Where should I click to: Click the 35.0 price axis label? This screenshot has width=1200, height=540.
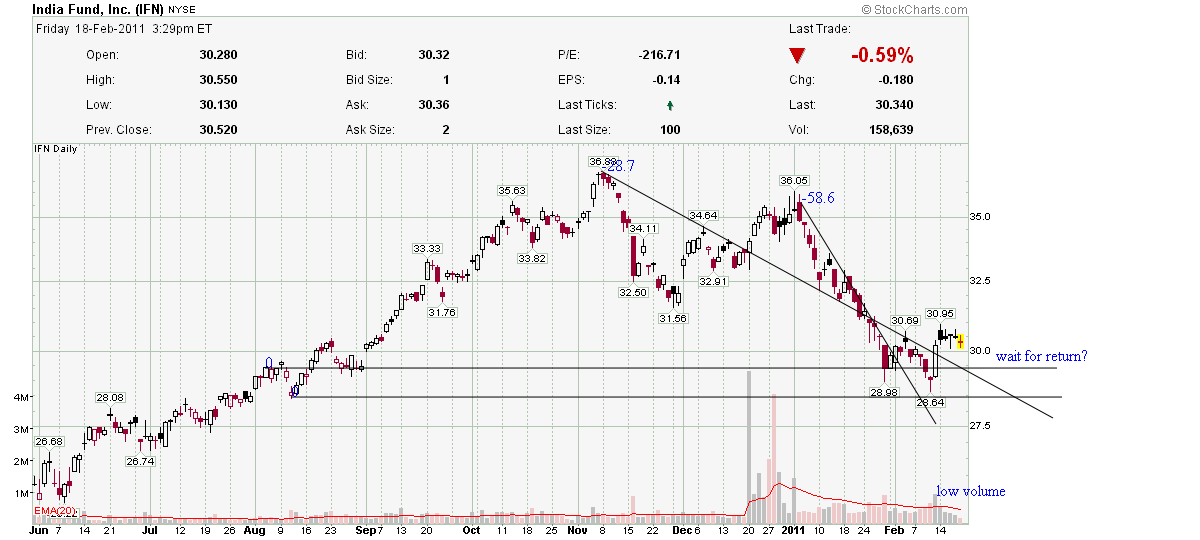(981, 216)
